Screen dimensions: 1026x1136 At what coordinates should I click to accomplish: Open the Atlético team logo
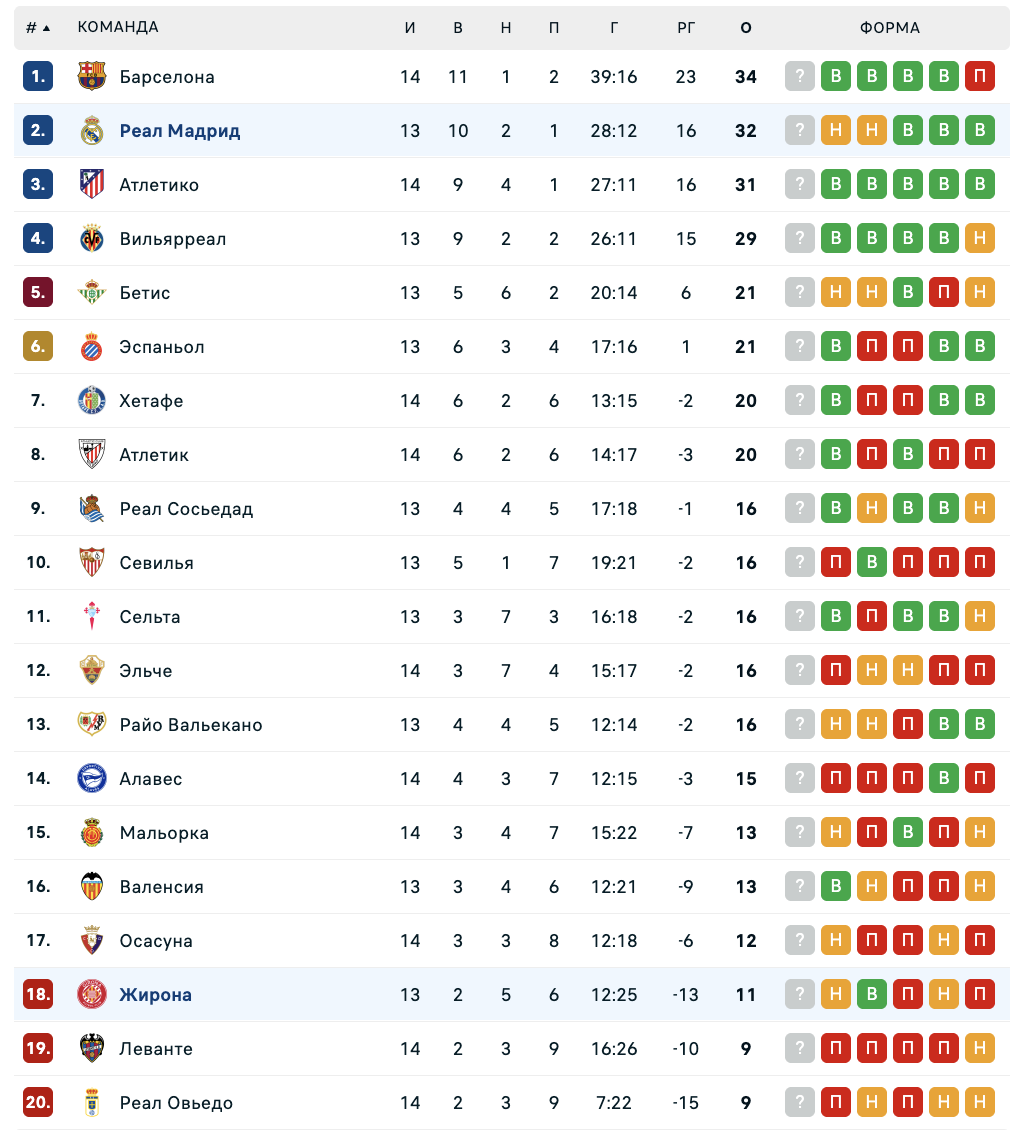[x=92, y=185]
